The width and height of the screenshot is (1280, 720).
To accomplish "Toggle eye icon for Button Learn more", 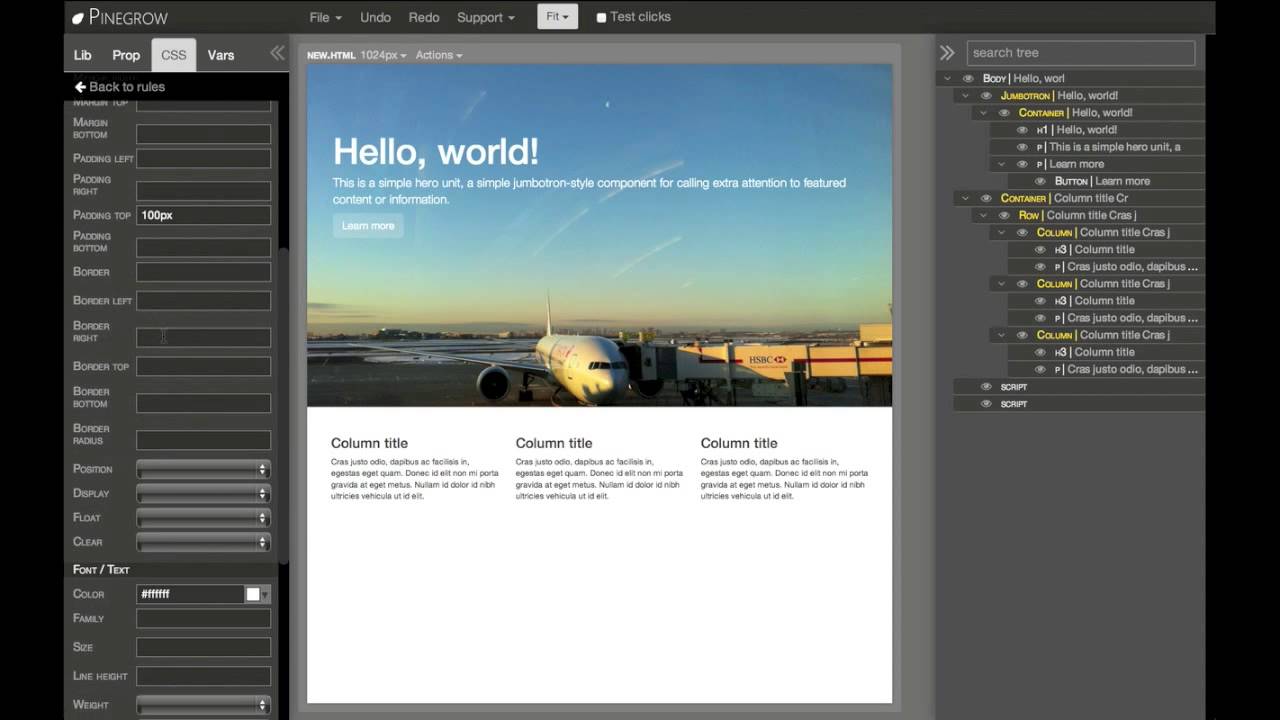I will coord(1040,181).
